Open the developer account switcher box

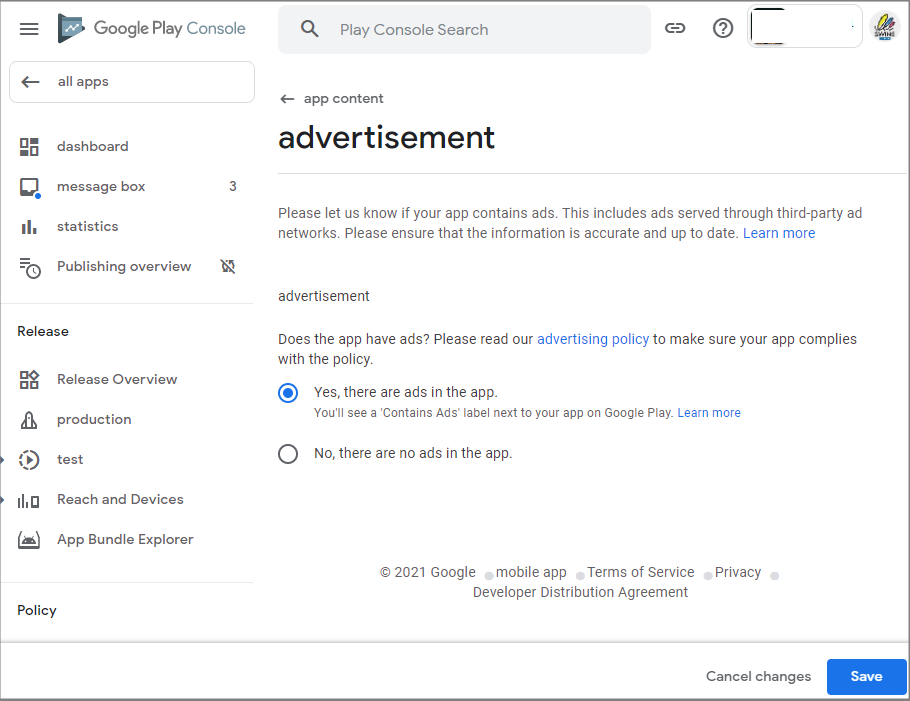point(804,27)
